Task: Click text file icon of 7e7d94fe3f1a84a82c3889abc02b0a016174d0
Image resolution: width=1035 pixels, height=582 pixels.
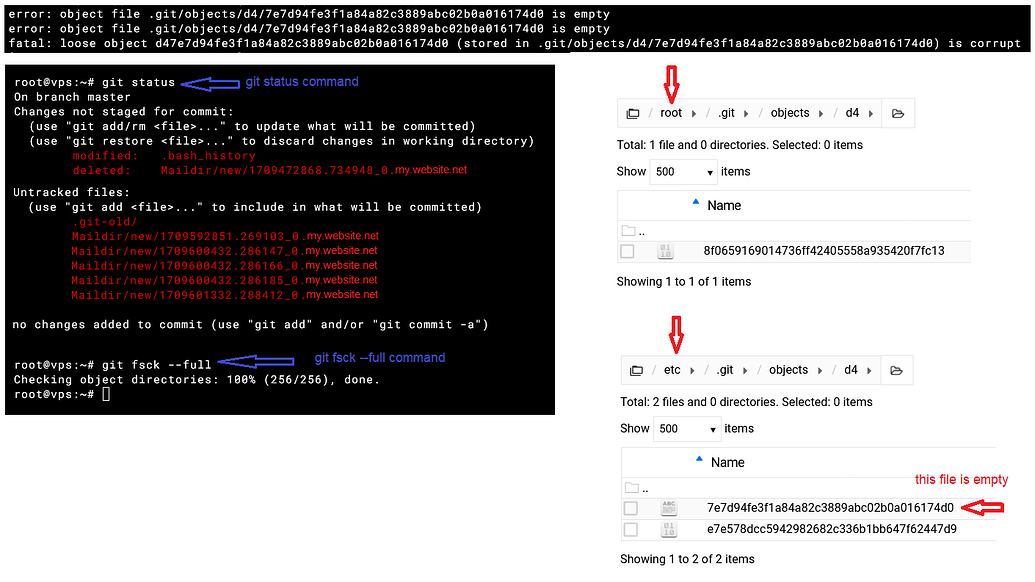Action: click(669, 507)
